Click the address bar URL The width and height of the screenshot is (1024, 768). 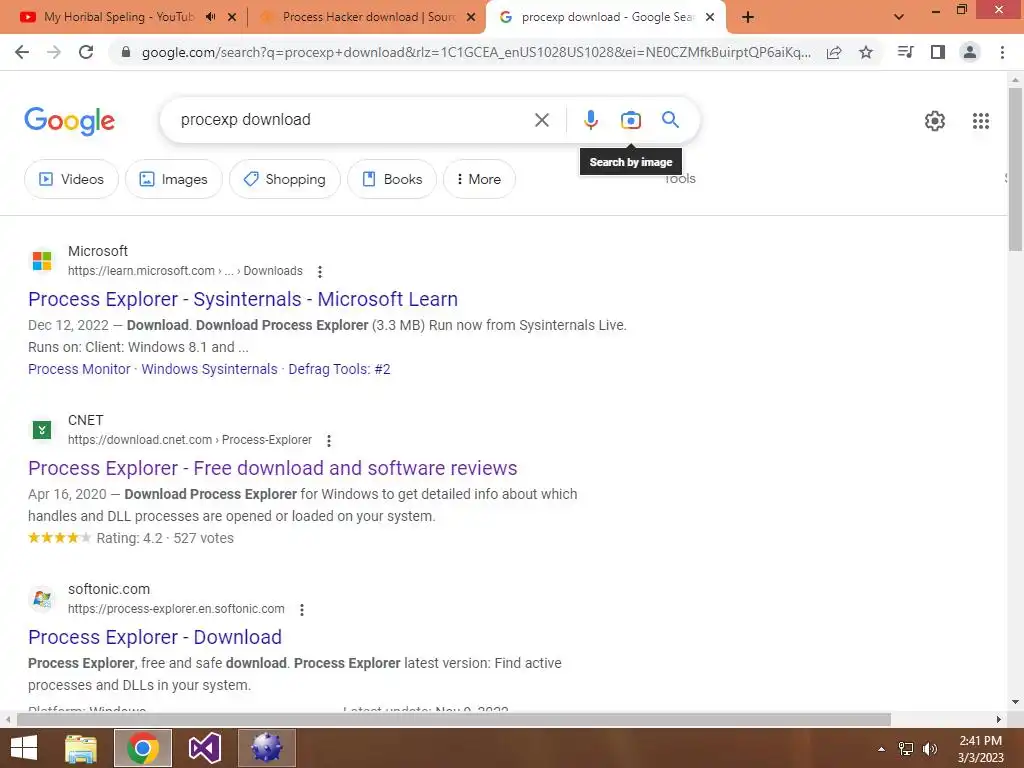[x=476, y=52]
